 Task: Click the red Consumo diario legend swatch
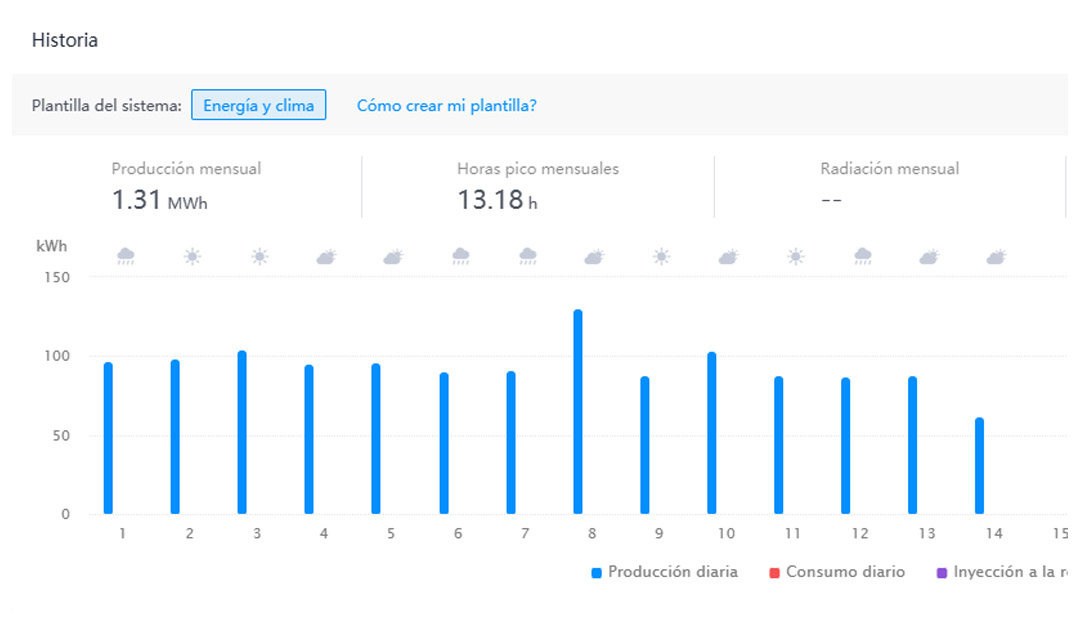(x=774, y=573)
